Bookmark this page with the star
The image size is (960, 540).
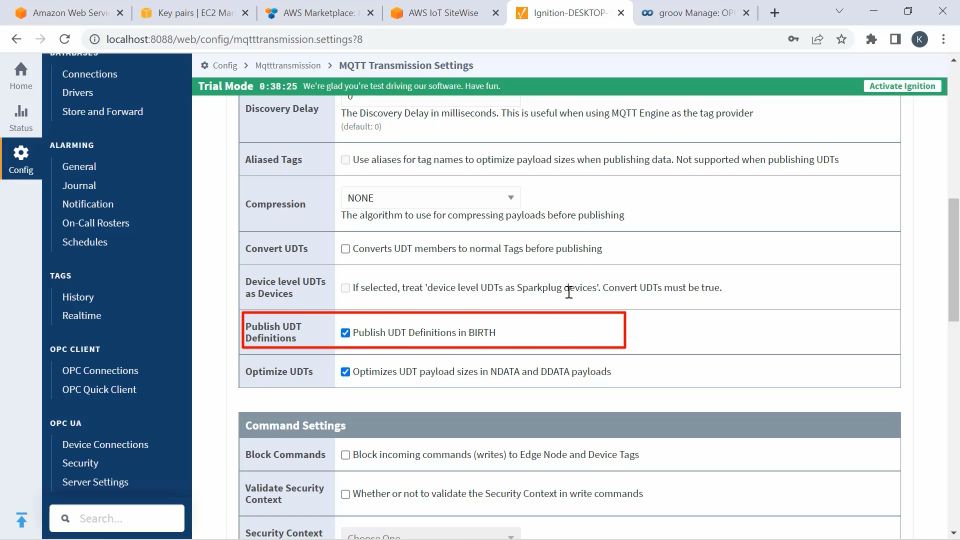click(841, 39)
